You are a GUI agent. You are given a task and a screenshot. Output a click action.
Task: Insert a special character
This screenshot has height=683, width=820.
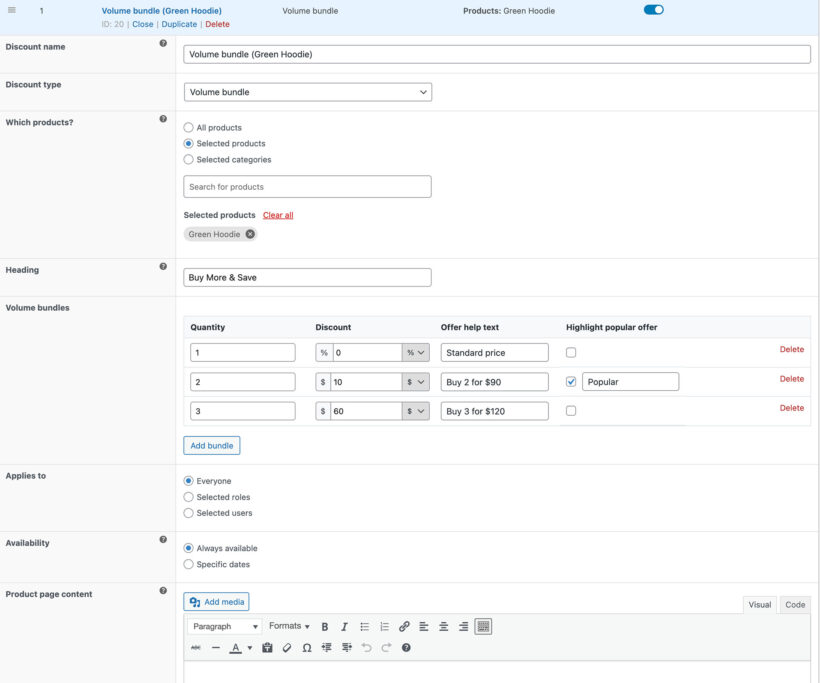(306, 647)
